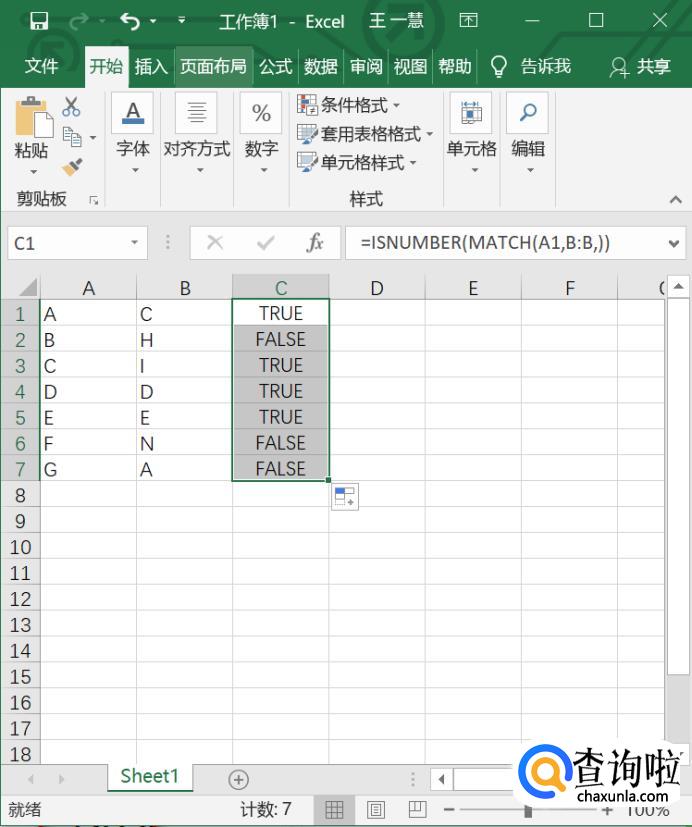Click the Auto Fill Options icon
This screenshot has width=692, height=827.
(x=345, y=497)
